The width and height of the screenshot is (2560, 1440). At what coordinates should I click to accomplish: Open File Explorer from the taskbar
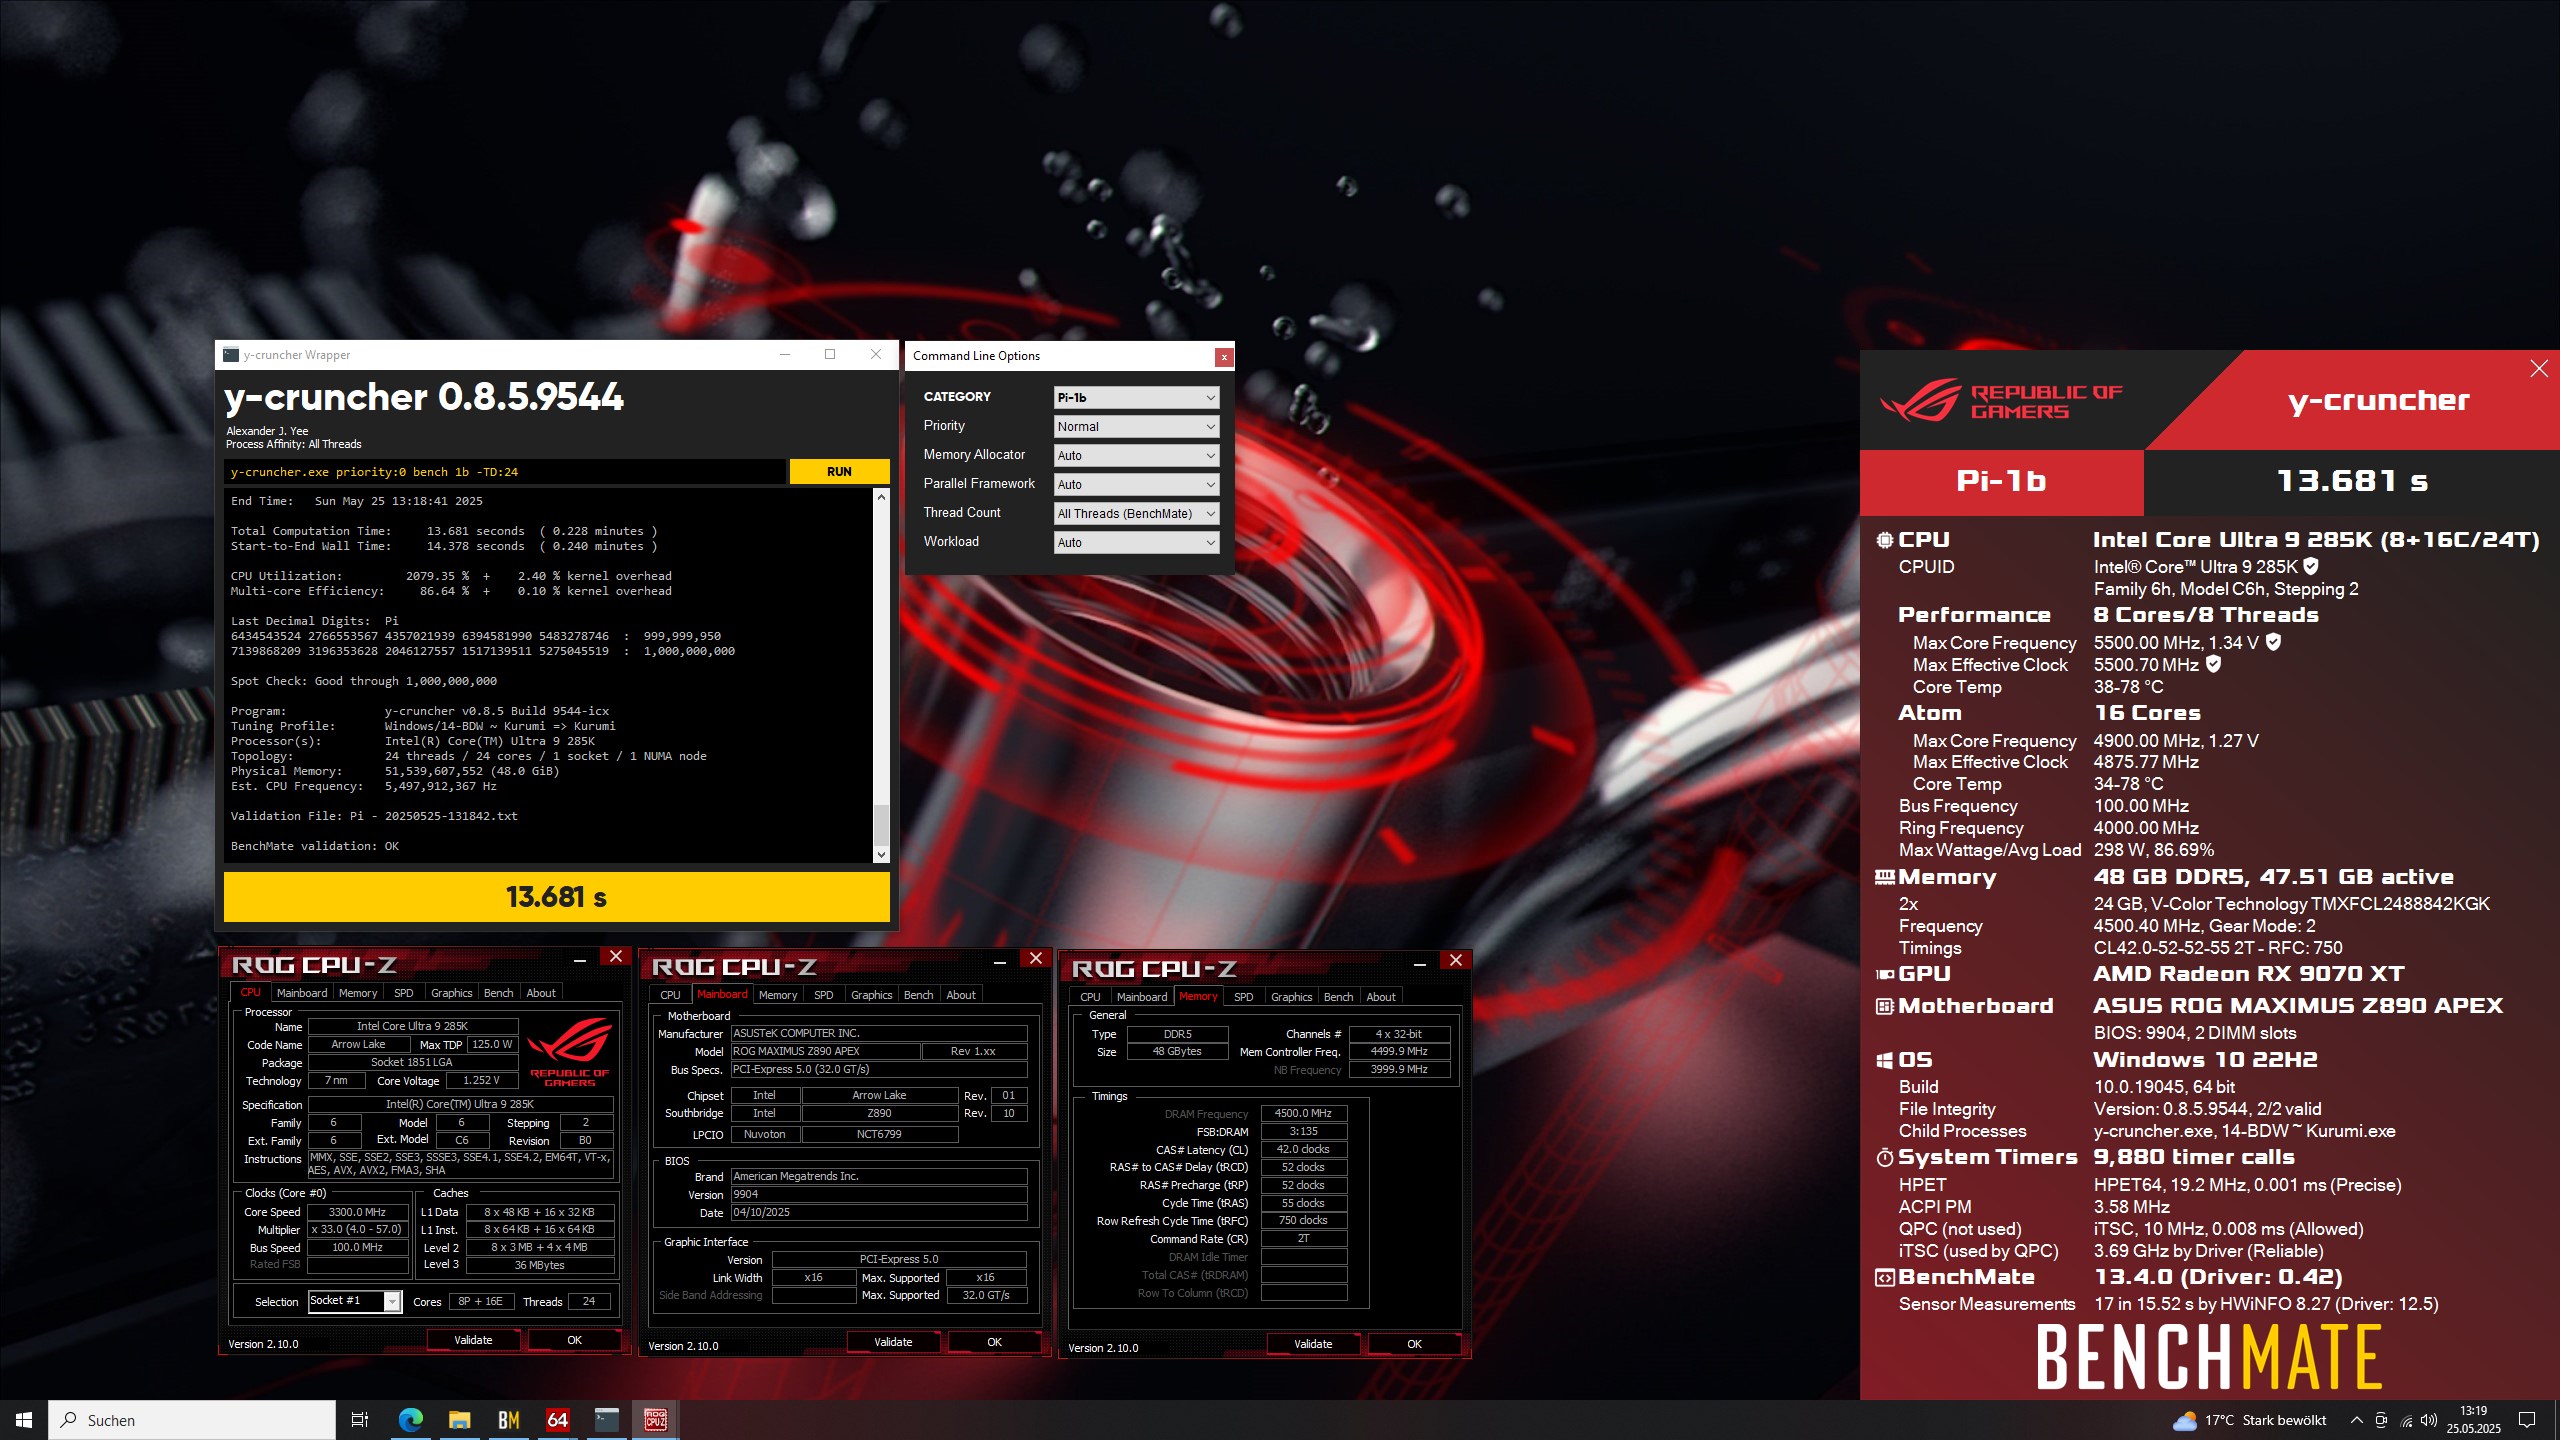[x=459, y=1420]
